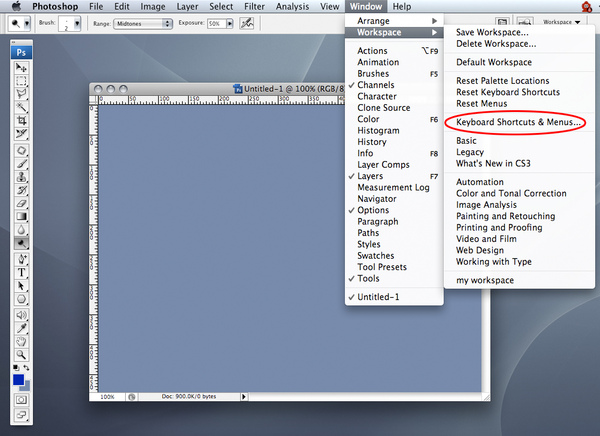Click the default colors icon
The width and height of the screenshot is (600, 436).
click(16, 367)
